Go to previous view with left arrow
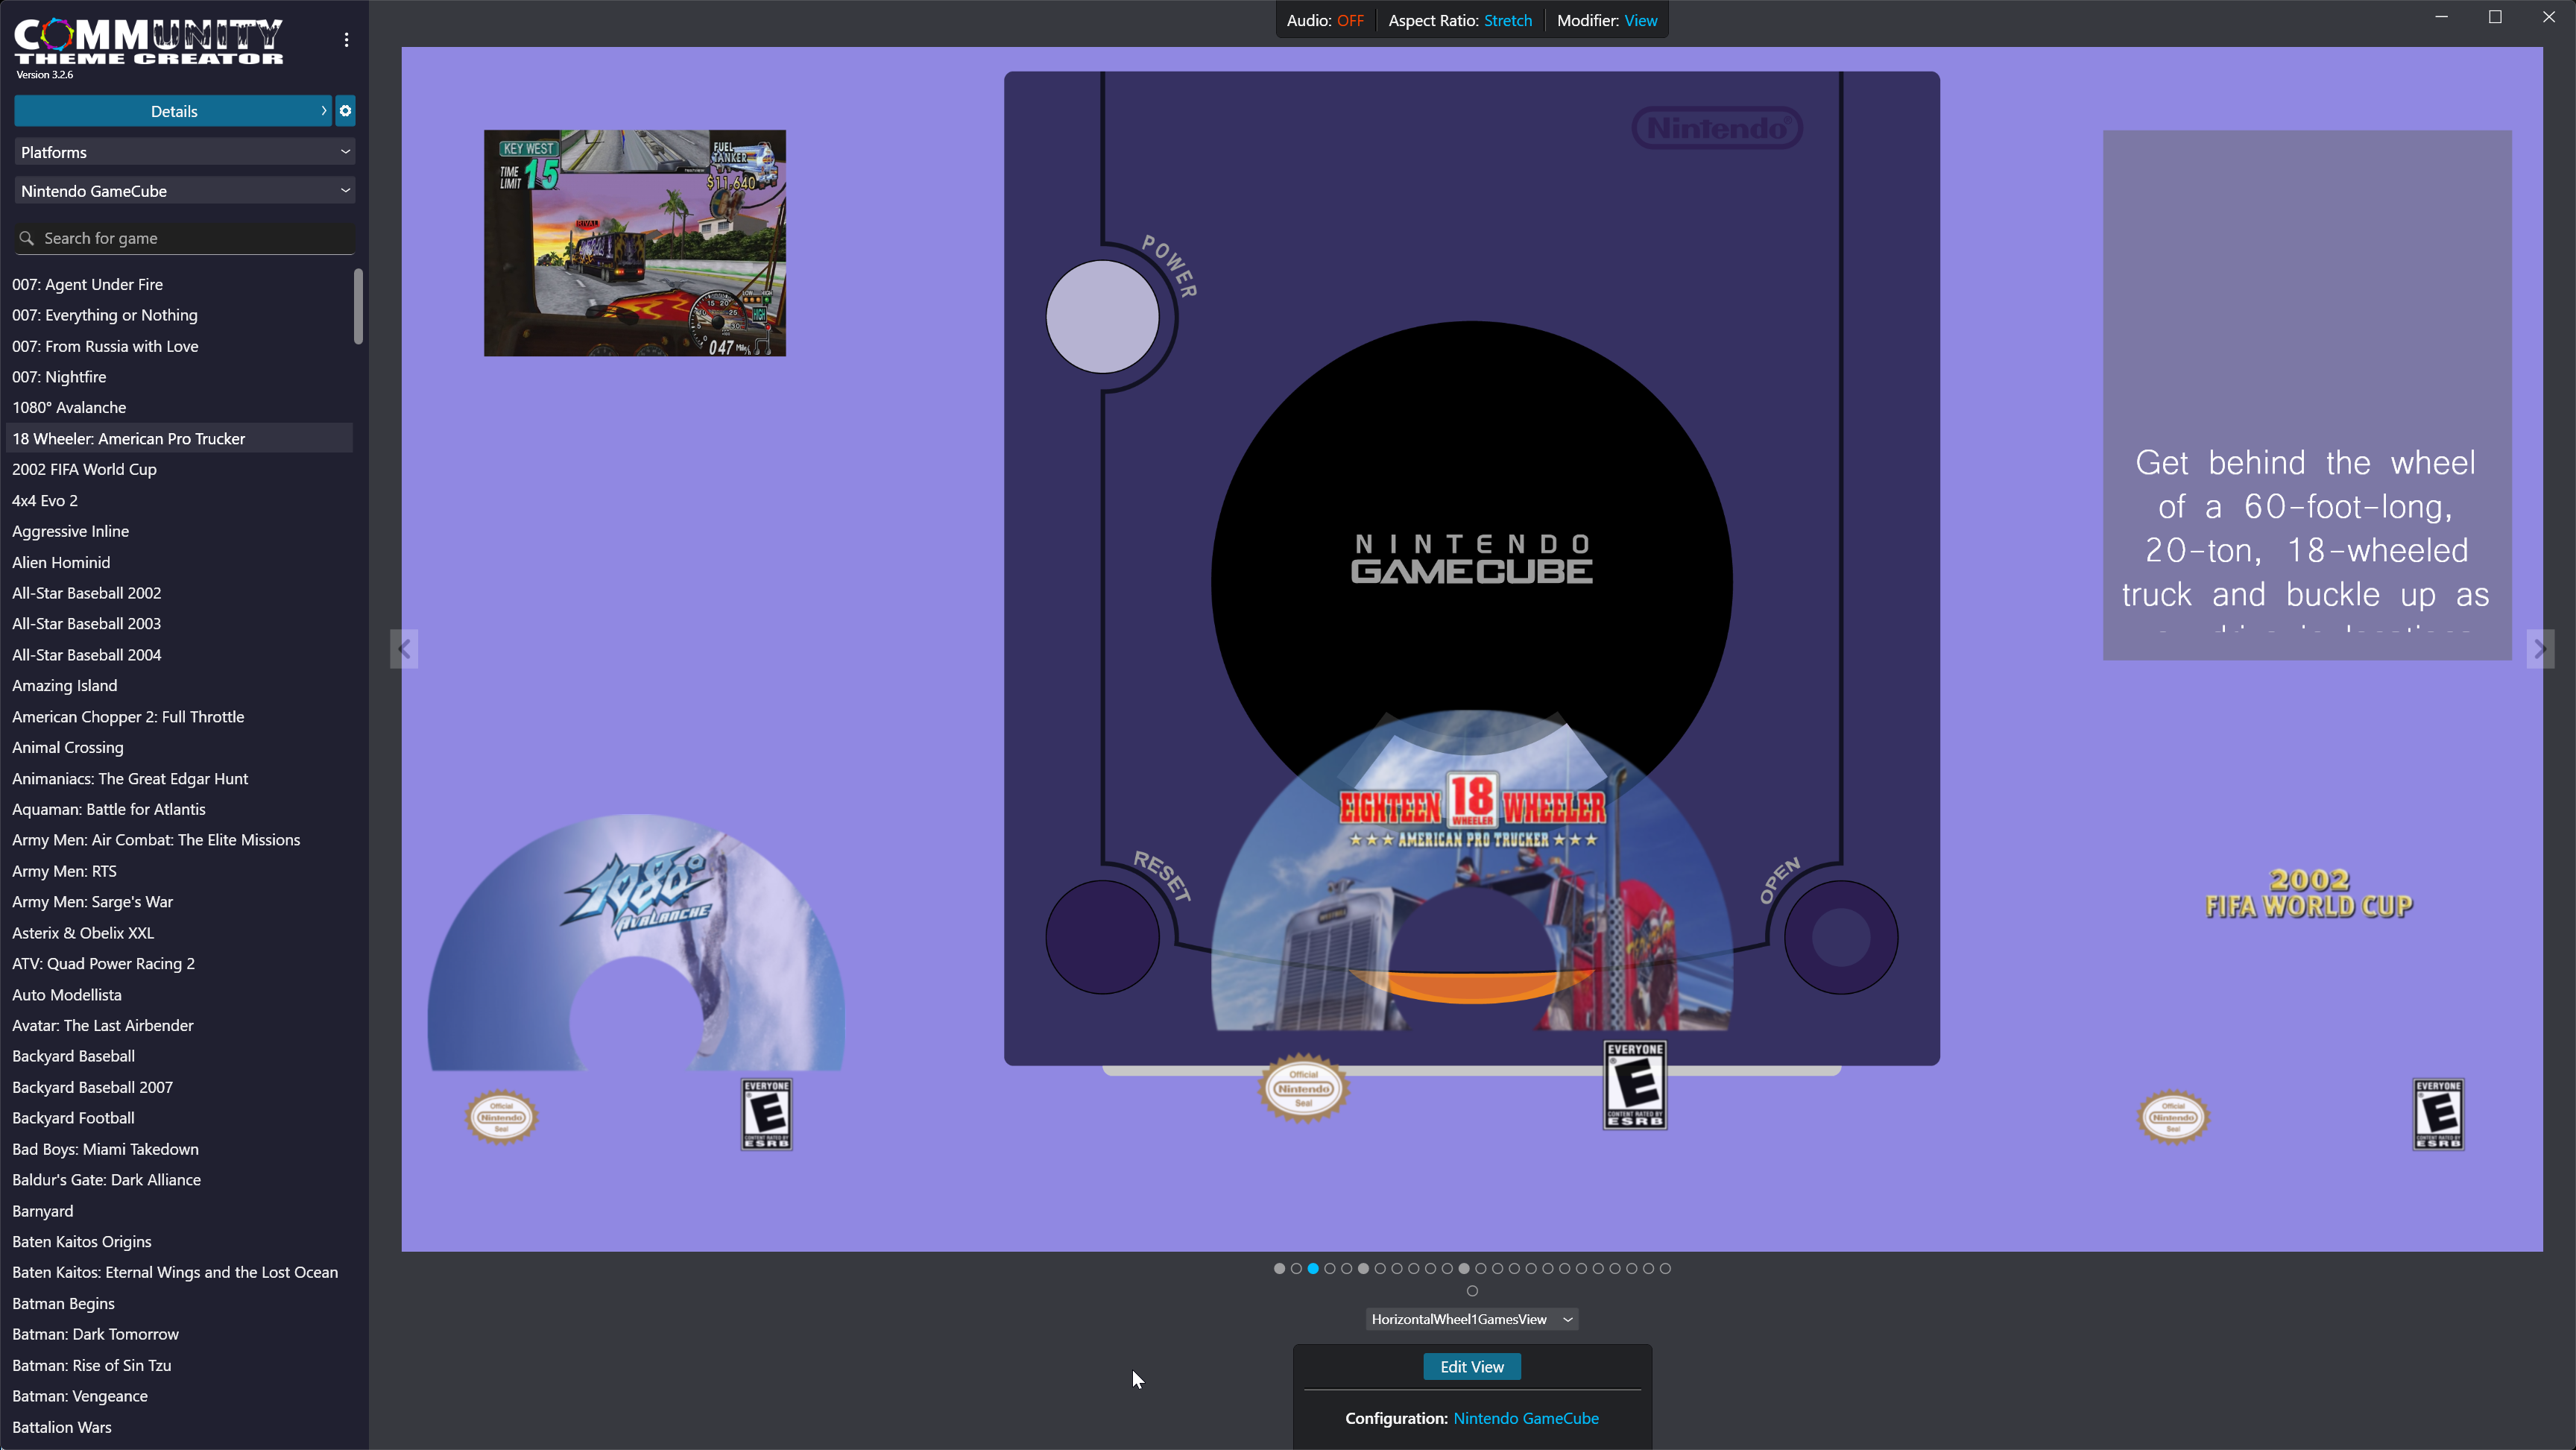 [x=404, y=649]
